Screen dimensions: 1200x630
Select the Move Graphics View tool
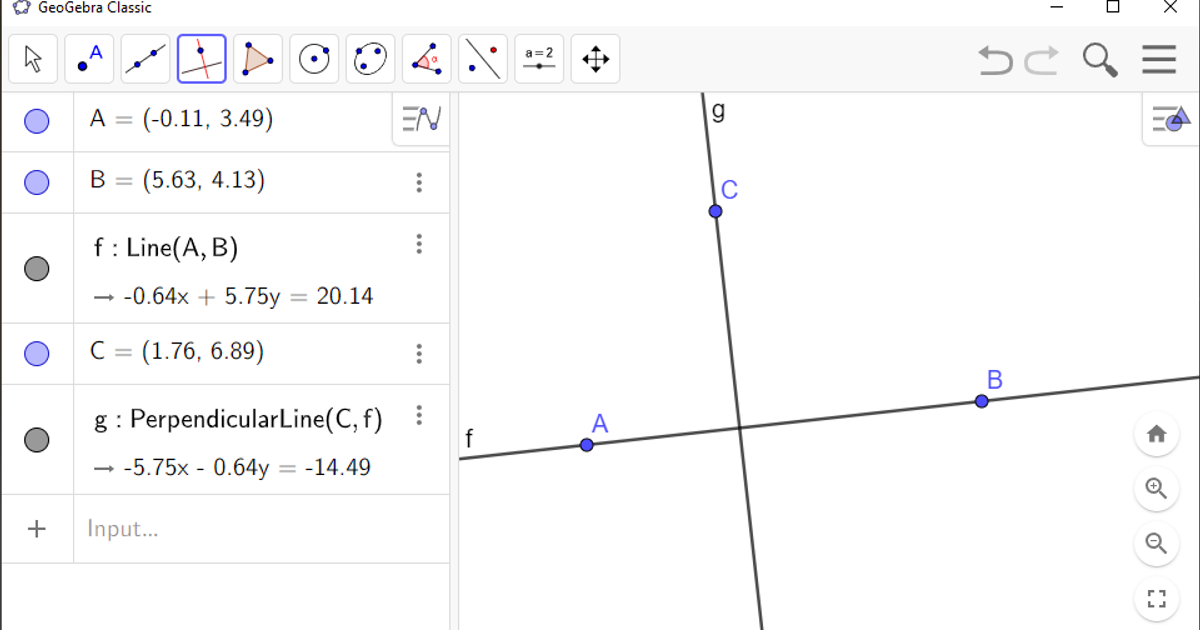pos(595,59)
